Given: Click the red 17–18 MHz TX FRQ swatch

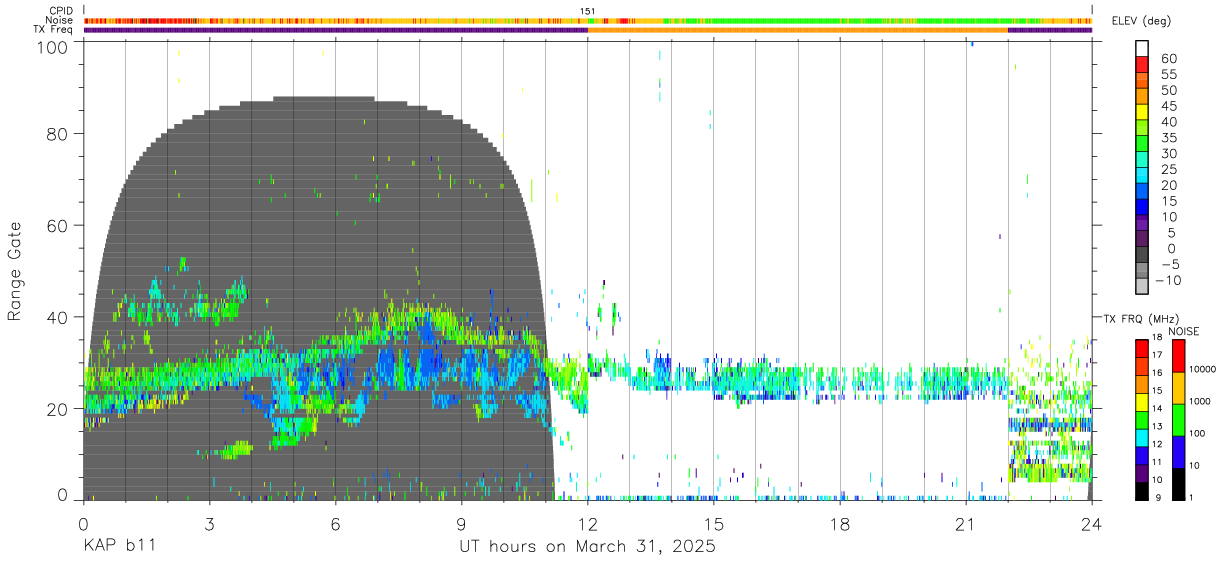Looking at the screenshot, I should (x=1142, y=348).
